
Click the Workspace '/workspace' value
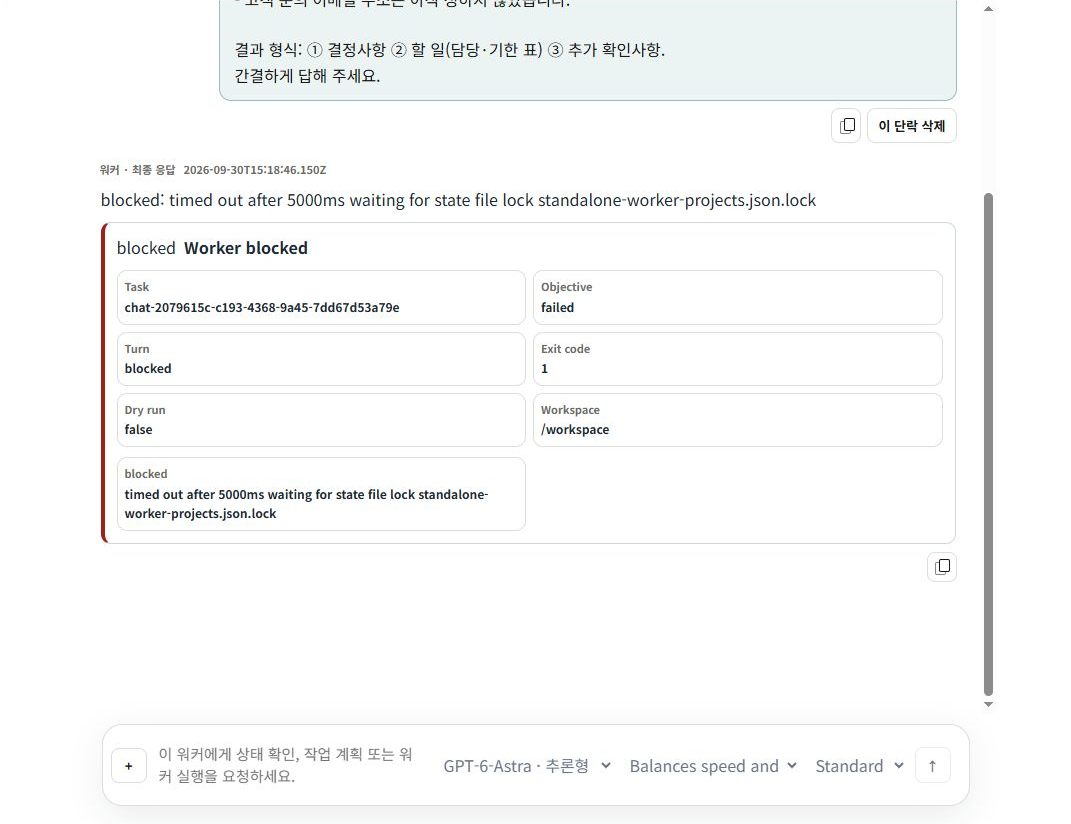click(575, 429)
